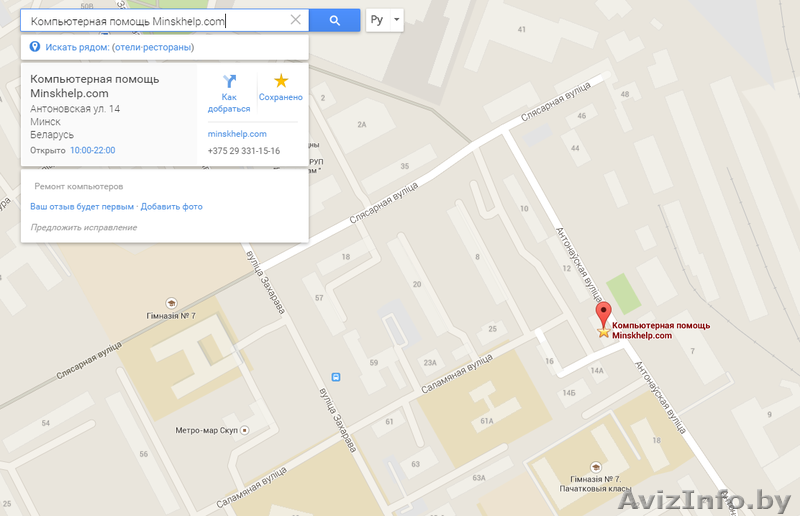800x516 pixels.
Task: Click Гімназія № 7 Пачатковыя класы icon
Action: 595,467
